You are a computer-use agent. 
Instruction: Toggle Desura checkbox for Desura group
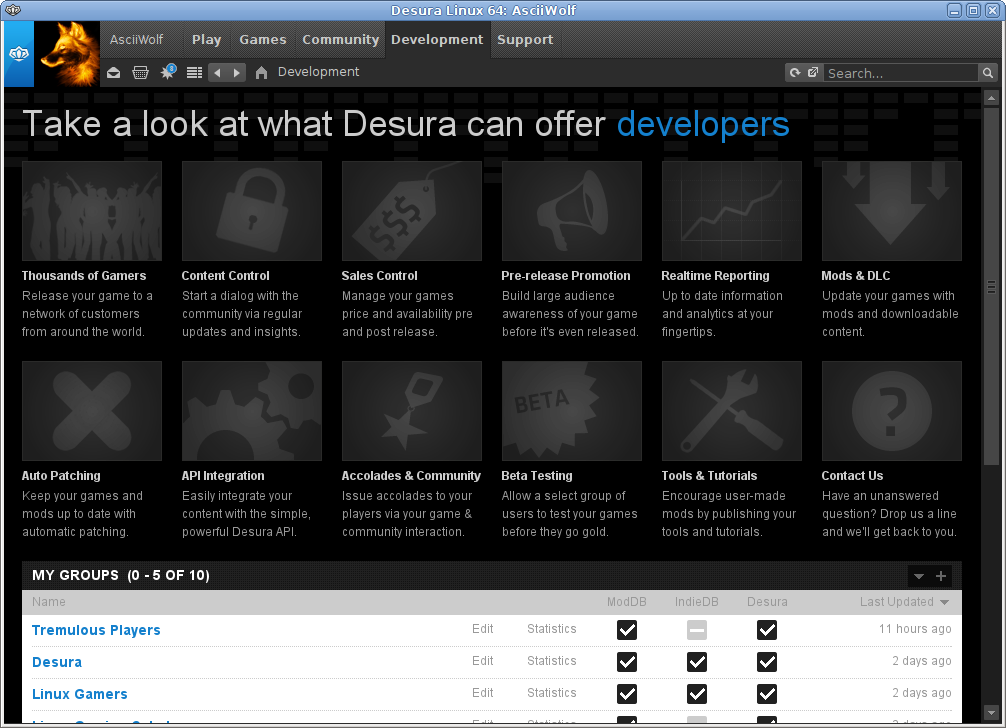767,662
